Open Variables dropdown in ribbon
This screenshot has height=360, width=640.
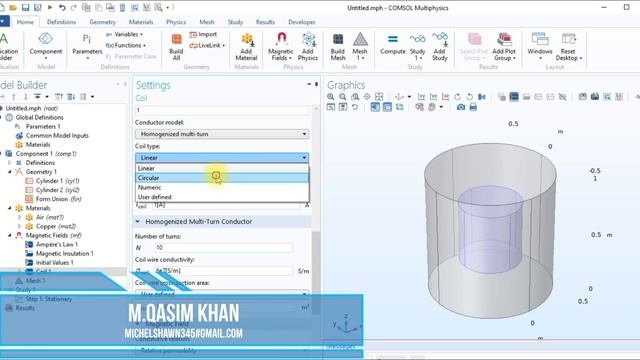pyautogui.click(x=124, y=34)
